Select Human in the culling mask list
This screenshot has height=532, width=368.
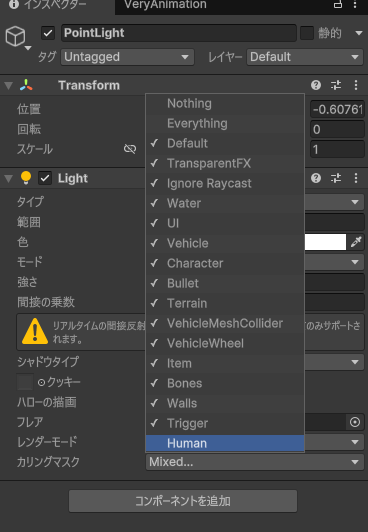pyautogui.click(x=225, y=443)
